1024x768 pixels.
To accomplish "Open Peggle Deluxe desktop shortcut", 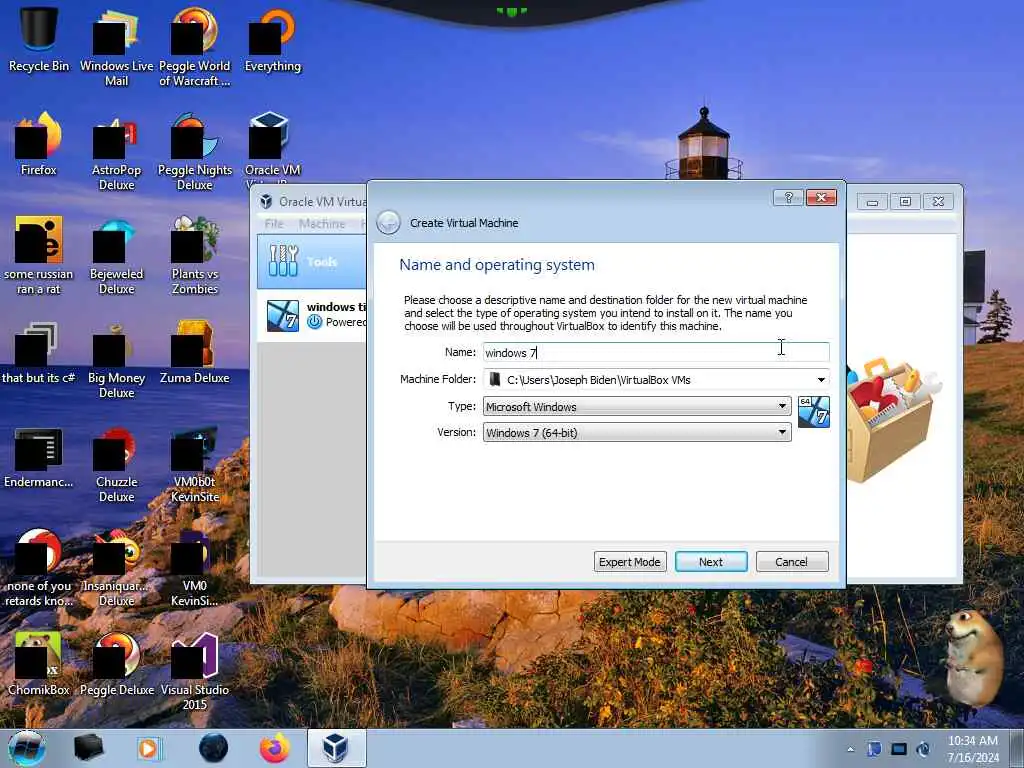I will (116, 665).
